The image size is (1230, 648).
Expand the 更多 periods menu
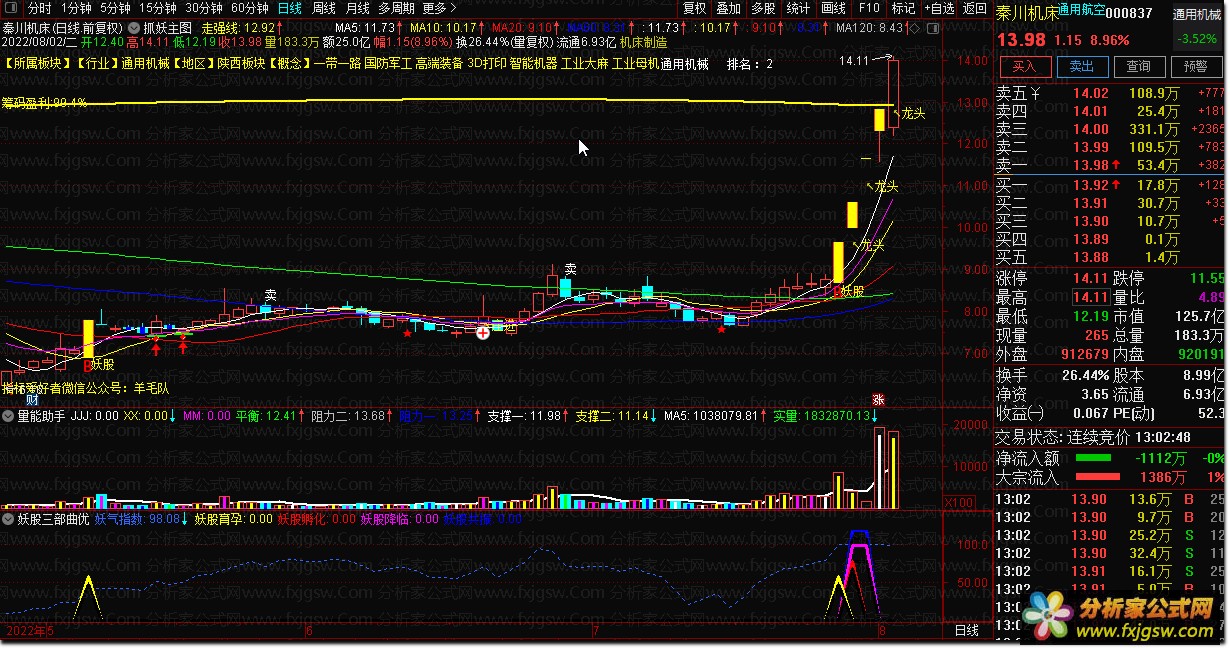coord(440,8)
